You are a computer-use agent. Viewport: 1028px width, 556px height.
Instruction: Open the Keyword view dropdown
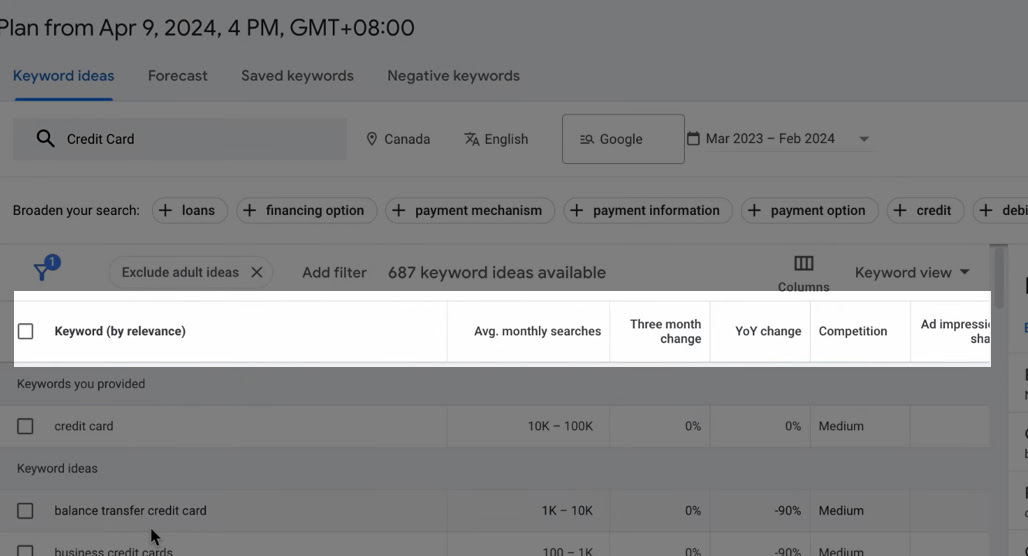[912, 272]
